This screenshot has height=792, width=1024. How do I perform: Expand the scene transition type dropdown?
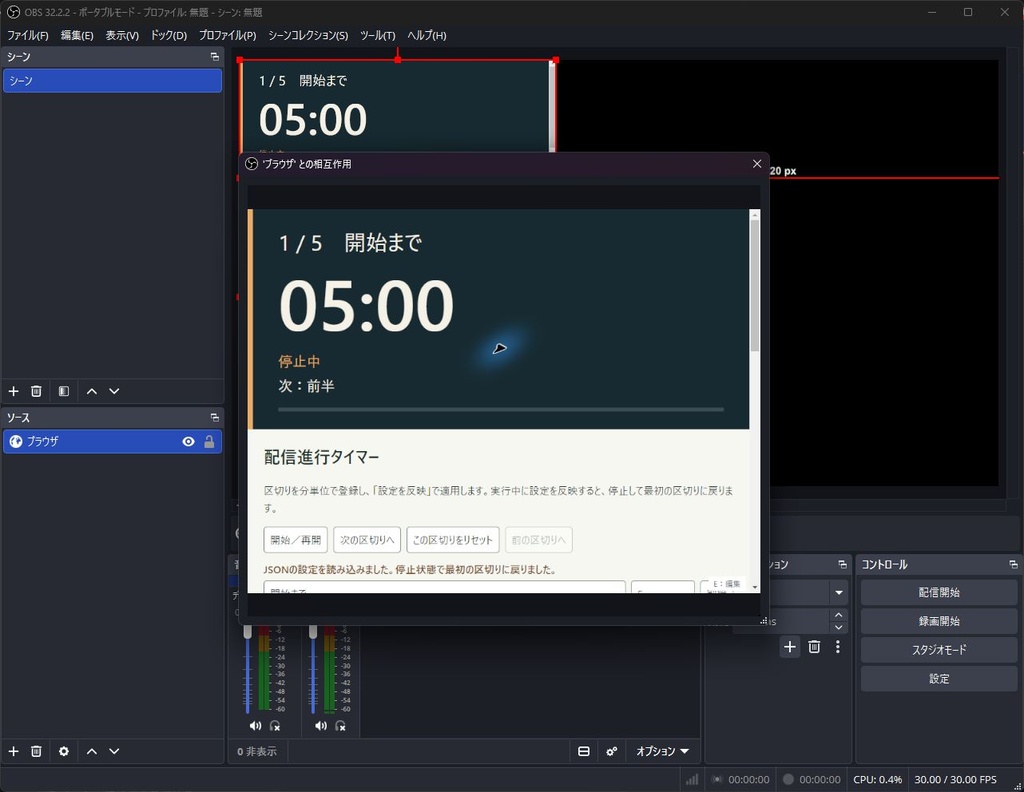coord(839,593)
